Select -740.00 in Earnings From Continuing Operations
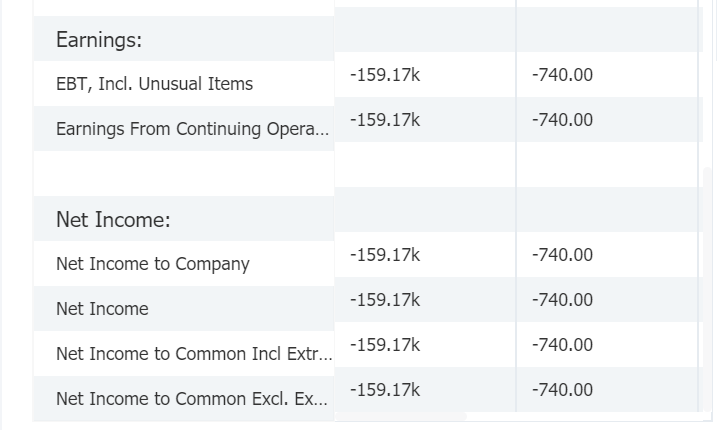The height and width of the screenshot is (430, 717). [x=562, y=119]
